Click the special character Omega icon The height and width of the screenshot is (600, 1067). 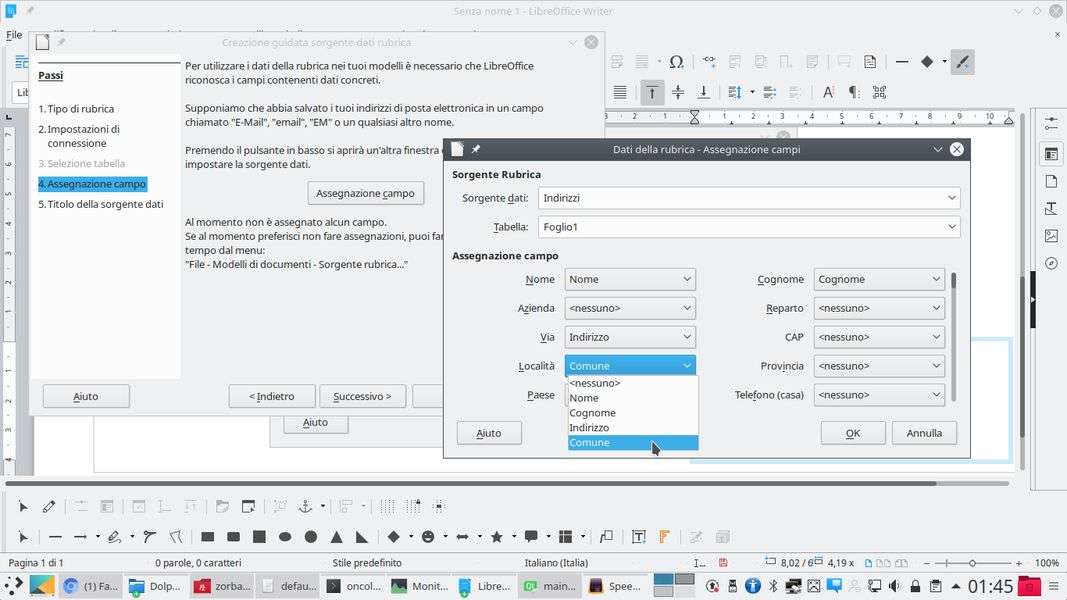[x=676, y=62]
